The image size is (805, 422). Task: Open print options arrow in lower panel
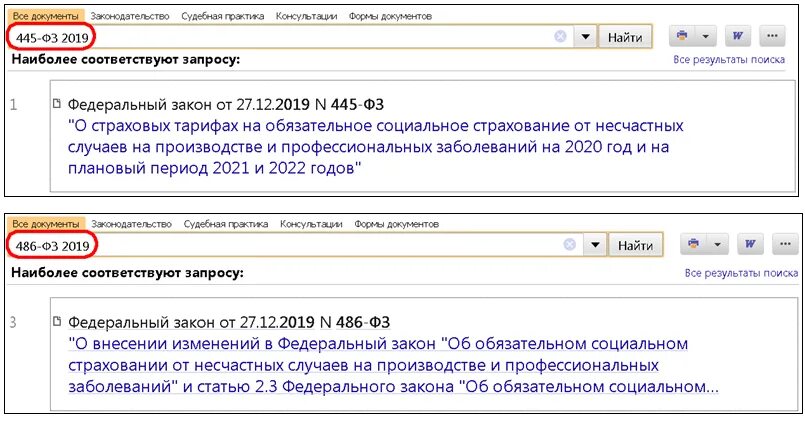(718, 244)
